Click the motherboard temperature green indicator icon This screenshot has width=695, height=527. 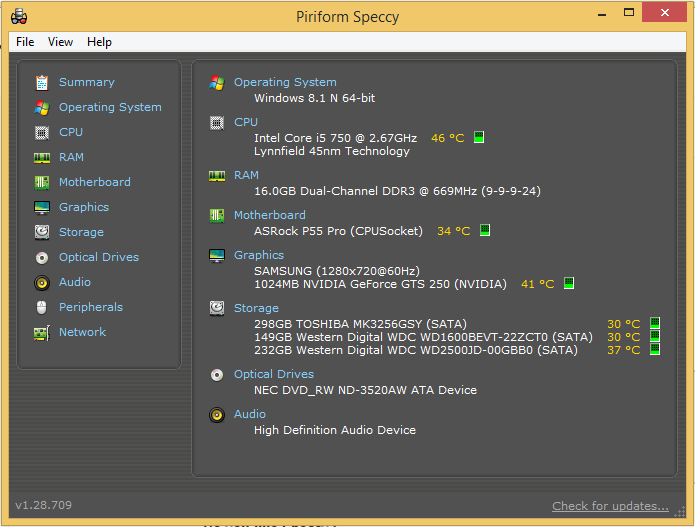click(485, 230)
